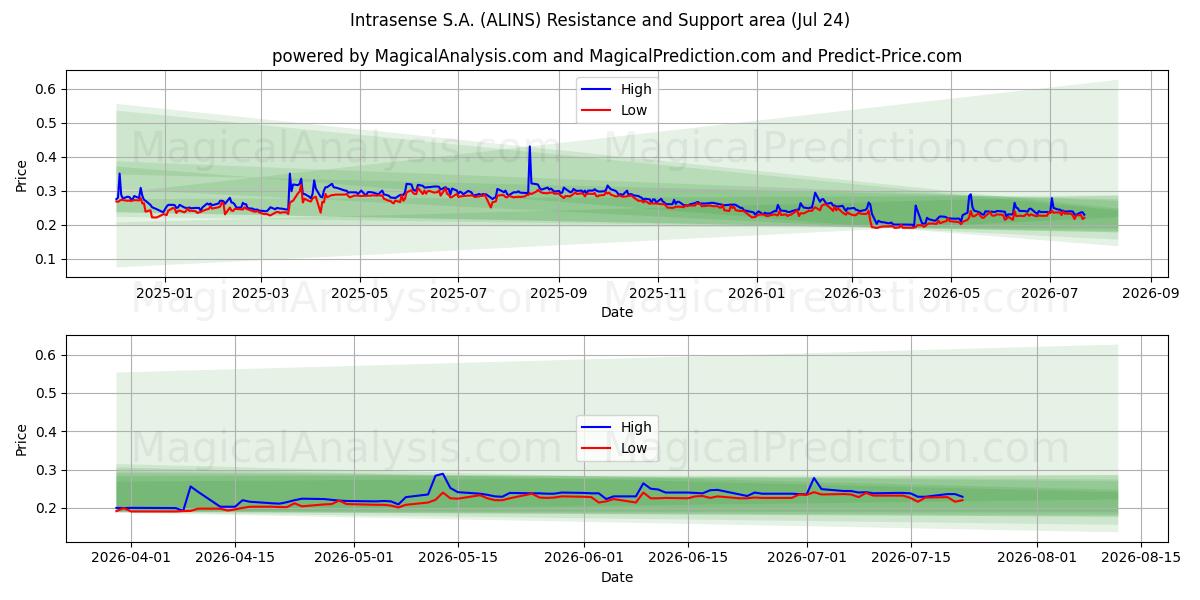The height and width of the screenshot is (600, 1200).
Task: Click the '2025-07' x-axis label in top chart
Action: point(459,293)
